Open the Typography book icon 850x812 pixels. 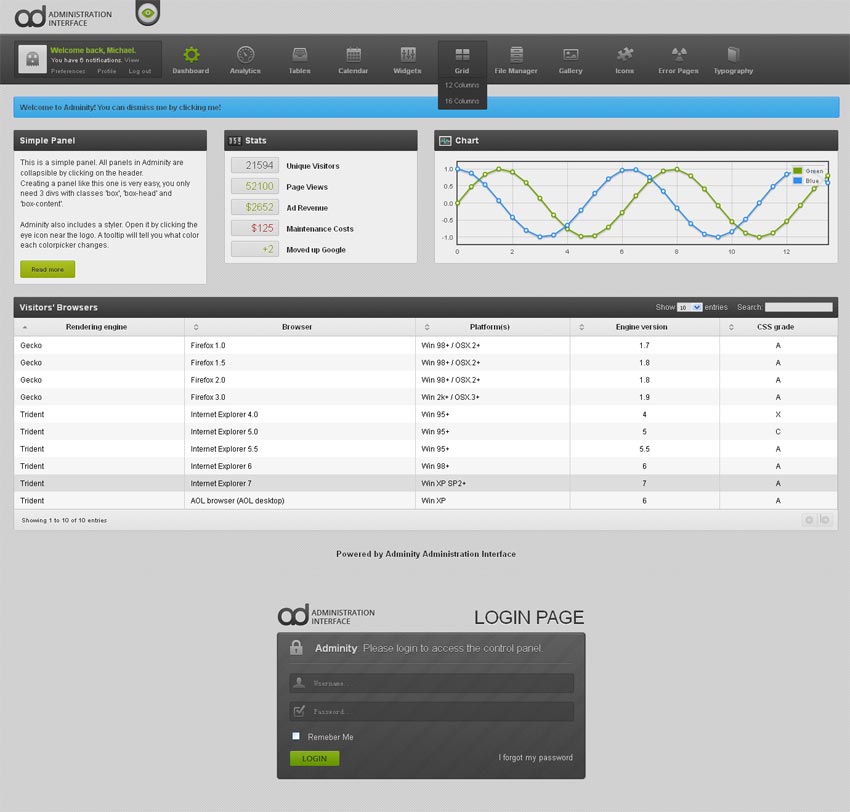tap(733, 55)
